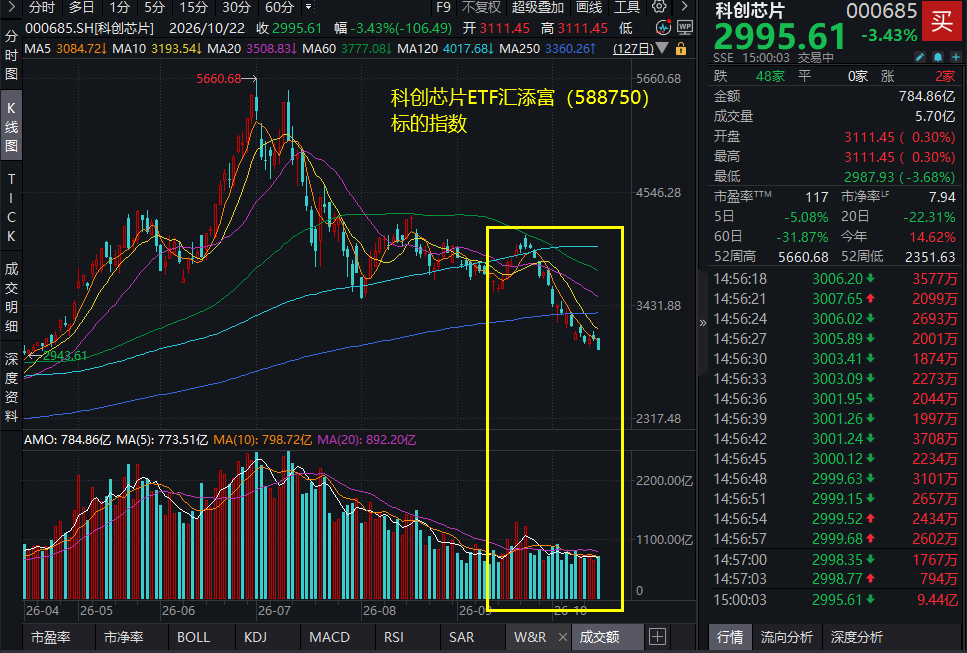Close the W&R indicator tab
The width and height of the screenshot is (967, 653).
pos(562,637)
